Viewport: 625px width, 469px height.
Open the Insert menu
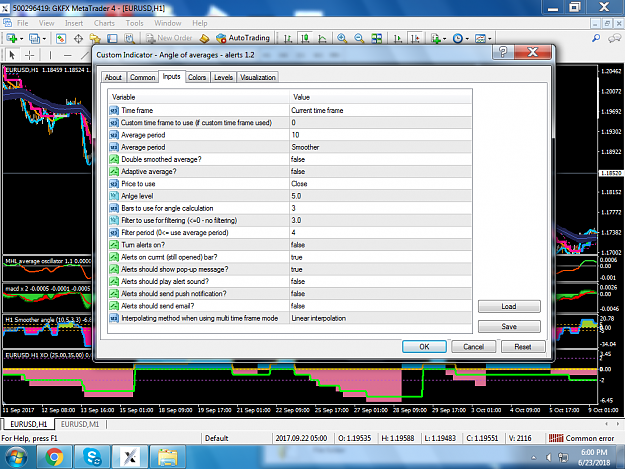click(x=74, y=23)
